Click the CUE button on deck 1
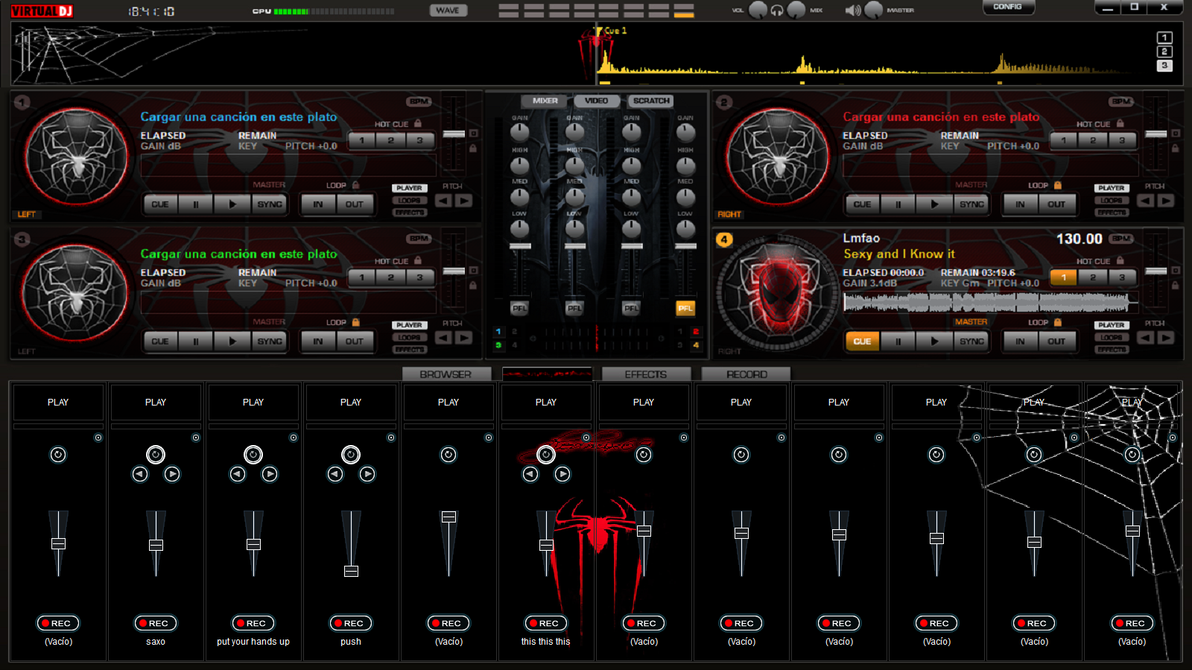Screen dimensions: 1192x670 click(160, 204)
